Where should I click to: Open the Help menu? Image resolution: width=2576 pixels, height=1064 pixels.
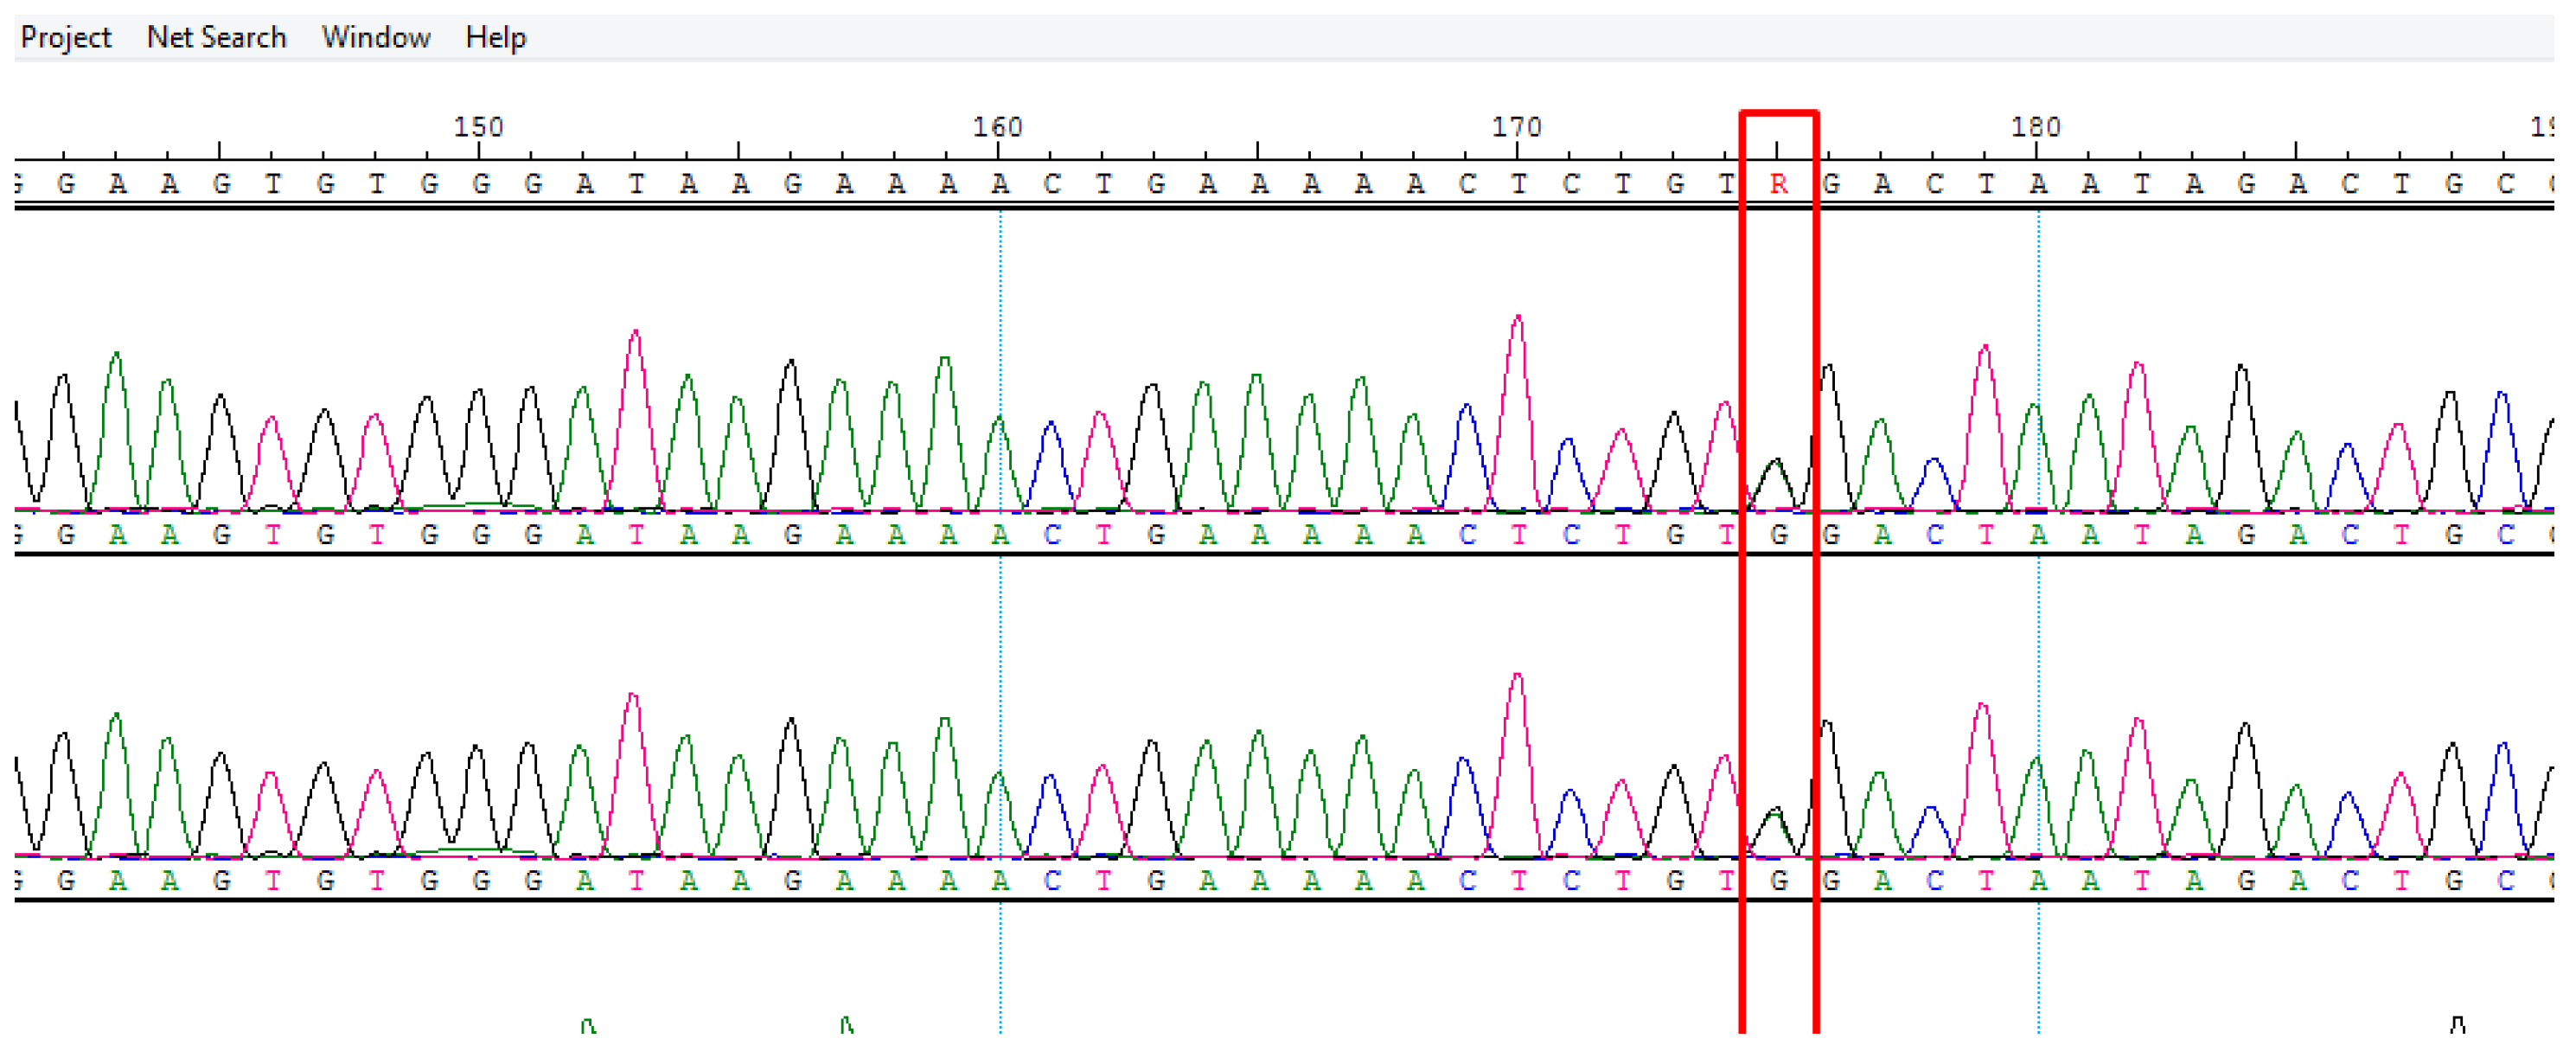pyautogui.click(x=495, y=37)
